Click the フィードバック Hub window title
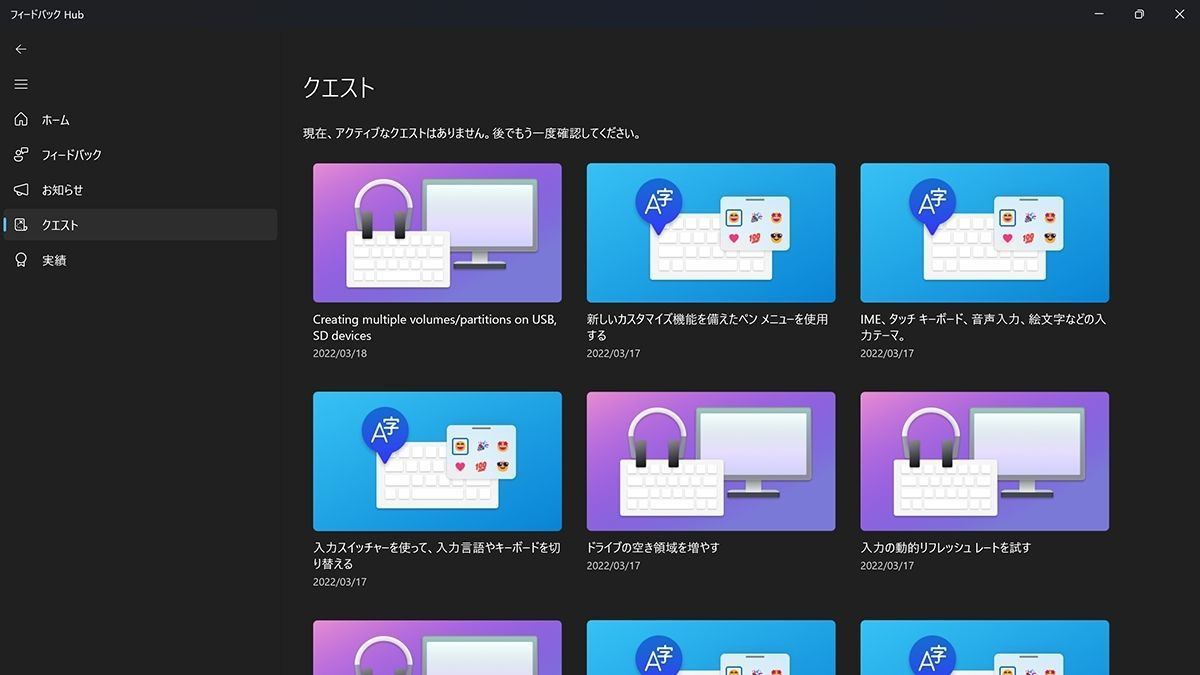The height and width of the screenshot is (675, 1200). [47, 15]
